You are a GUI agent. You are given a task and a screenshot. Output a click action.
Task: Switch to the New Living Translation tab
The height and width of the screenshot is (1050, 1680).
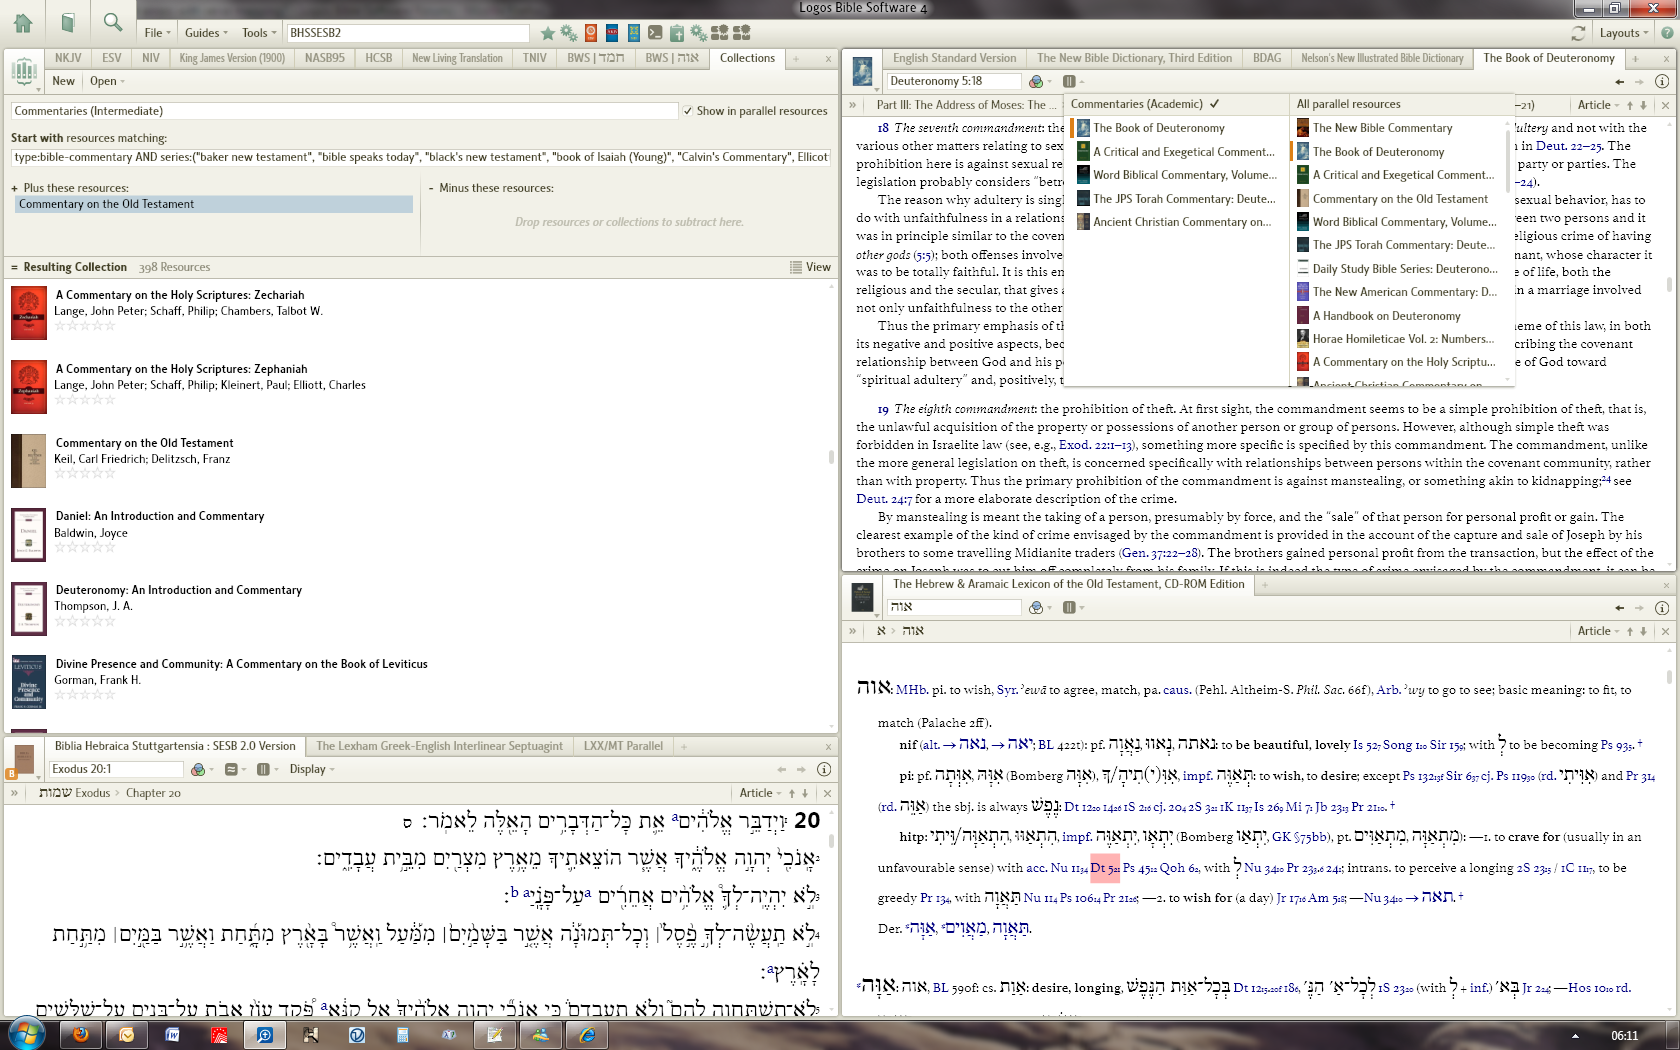coord(457,58)
